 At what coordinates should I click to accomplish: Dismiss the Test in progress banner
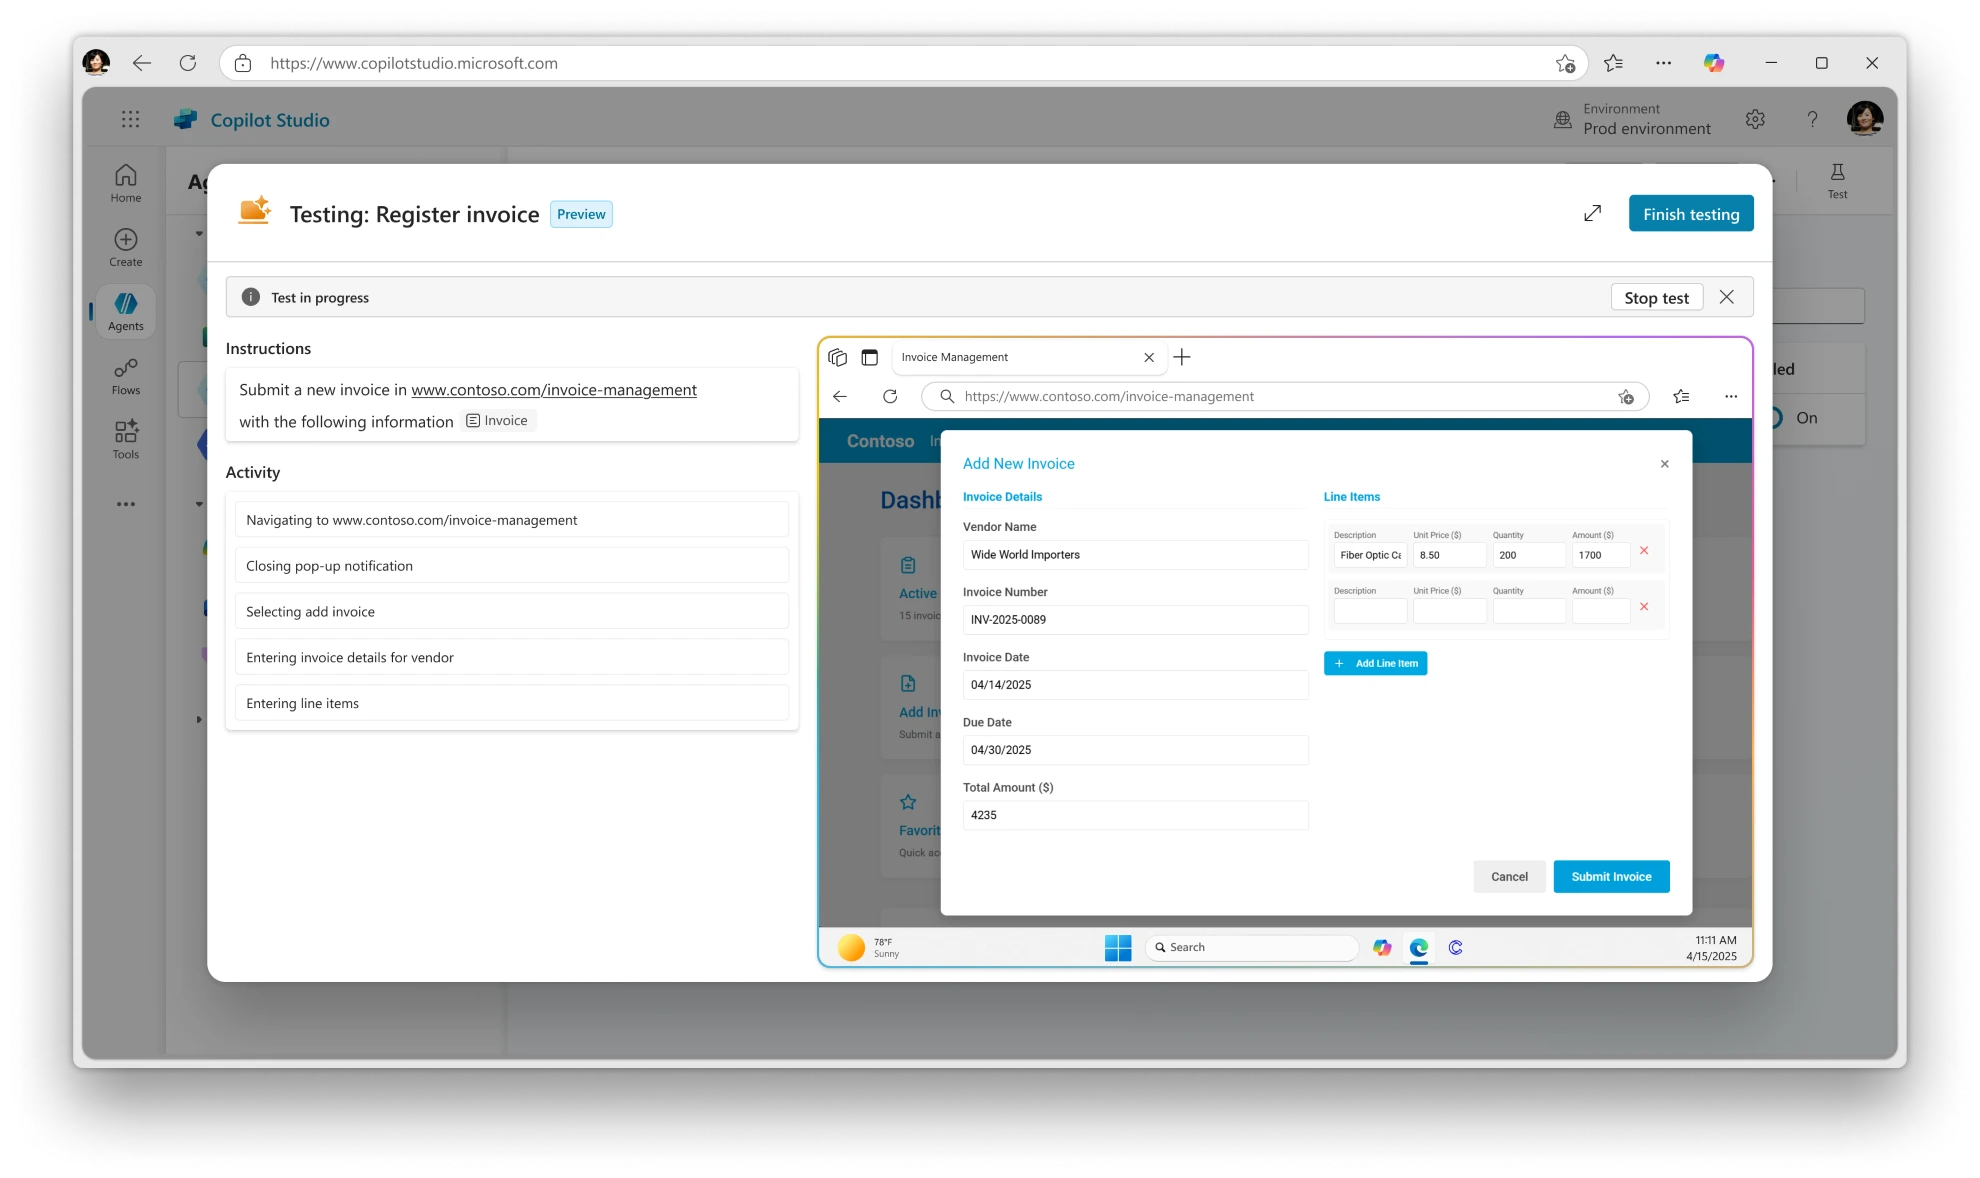point(1726,297)
